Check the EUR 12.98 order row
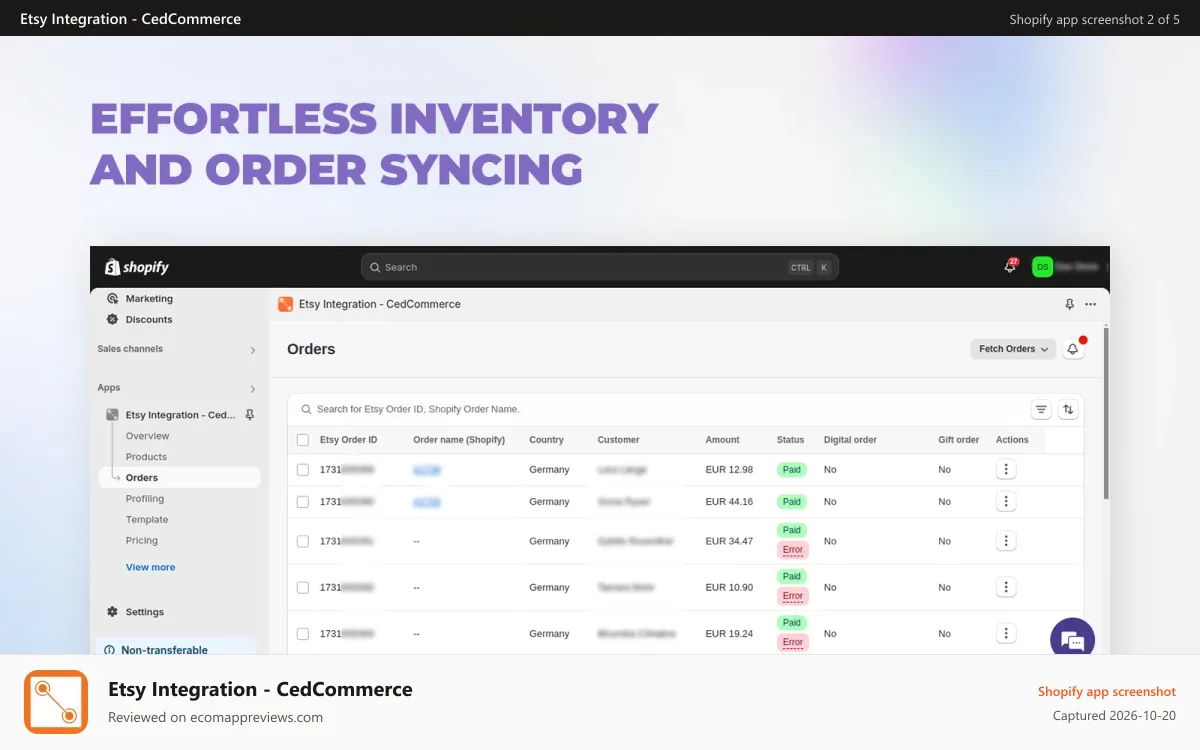The height and width of the screenshot is (750, 1200). click(x=303, y=470)
